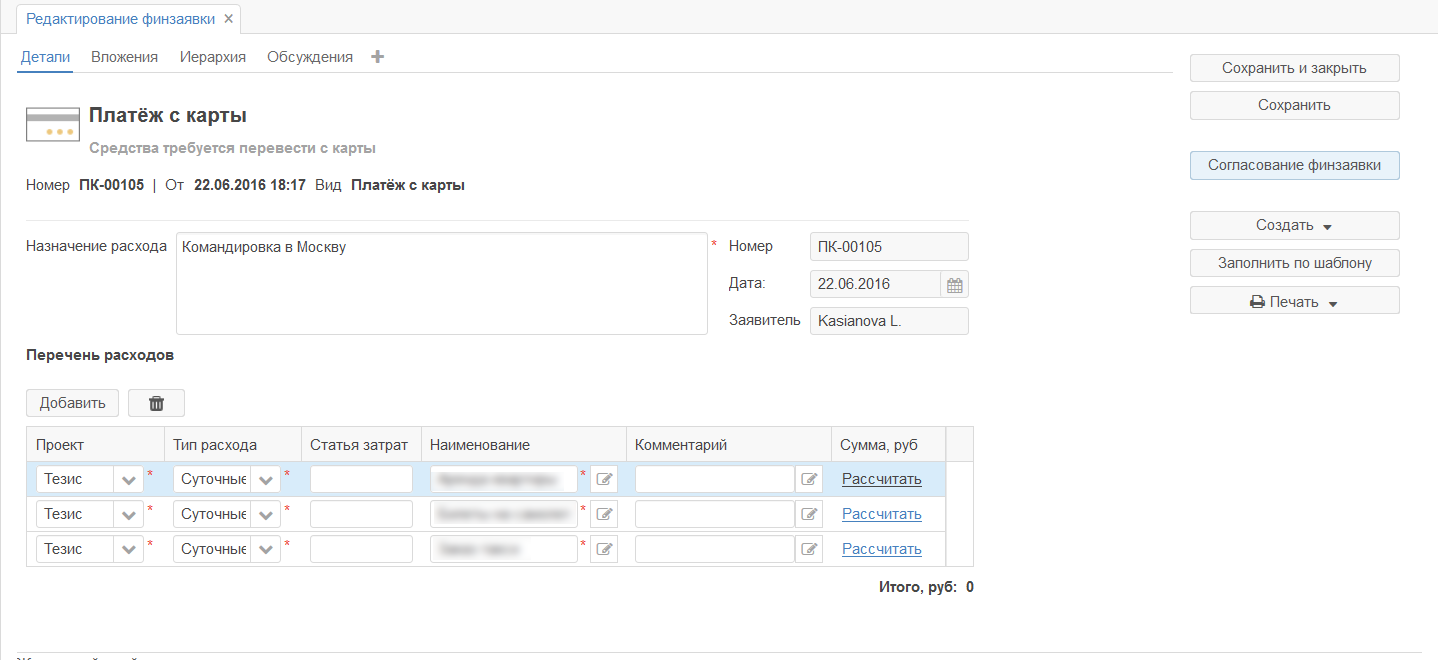
Task: Click the Сохранить button
Action: 1294,105
